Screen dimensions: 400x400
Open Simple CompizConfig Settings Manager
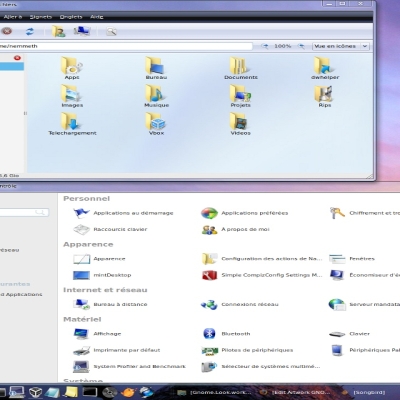point(262,275)
